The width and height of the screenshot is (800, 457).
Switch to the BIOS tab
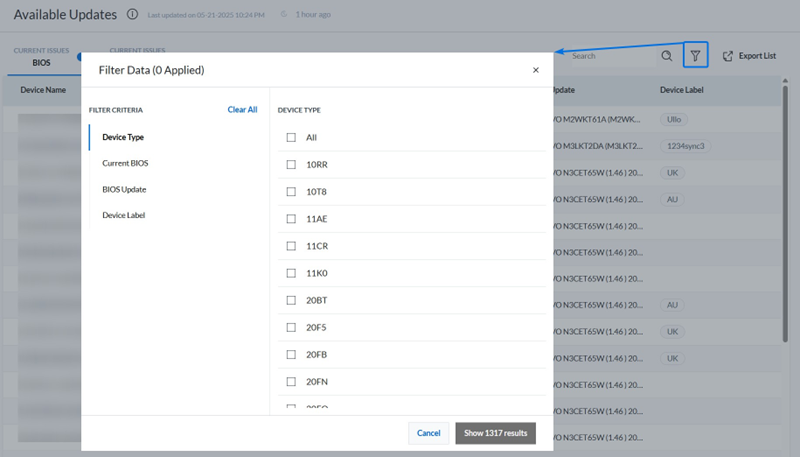pos(41,62)
